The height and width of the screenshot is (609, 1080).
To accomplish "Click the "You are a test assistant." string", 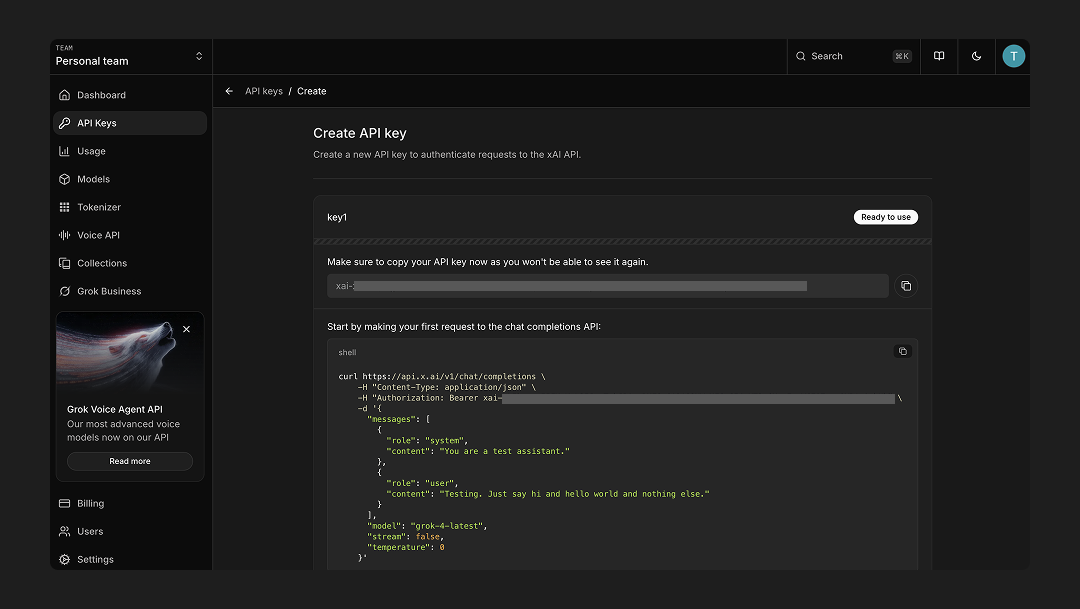I will click(504, 451).
